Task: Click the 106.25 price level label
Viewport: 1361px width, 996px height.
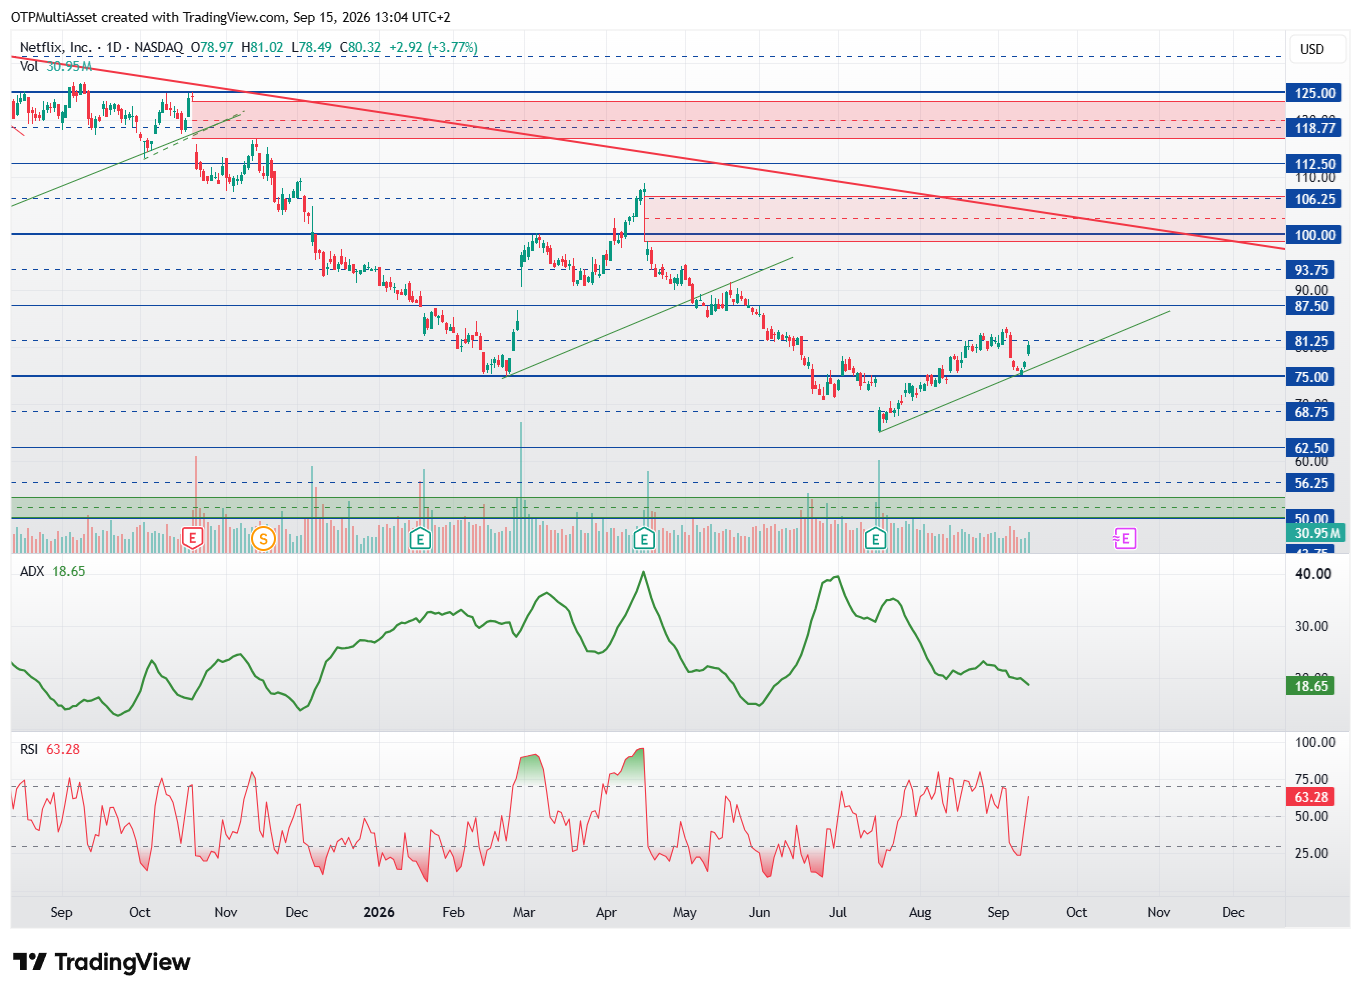Action: [x=1315, y=199]
